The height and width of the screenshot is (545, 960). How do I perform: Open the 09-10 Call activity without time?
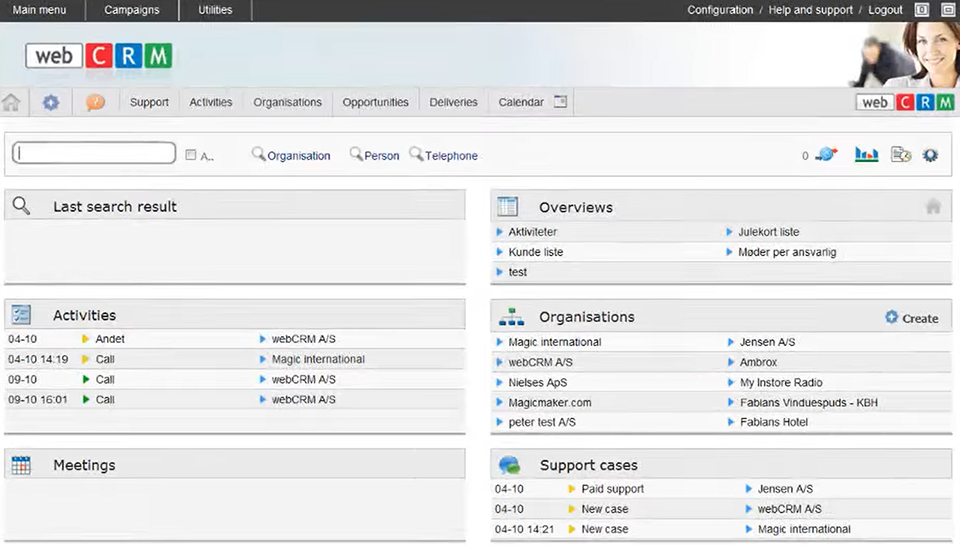pos(105,380)
